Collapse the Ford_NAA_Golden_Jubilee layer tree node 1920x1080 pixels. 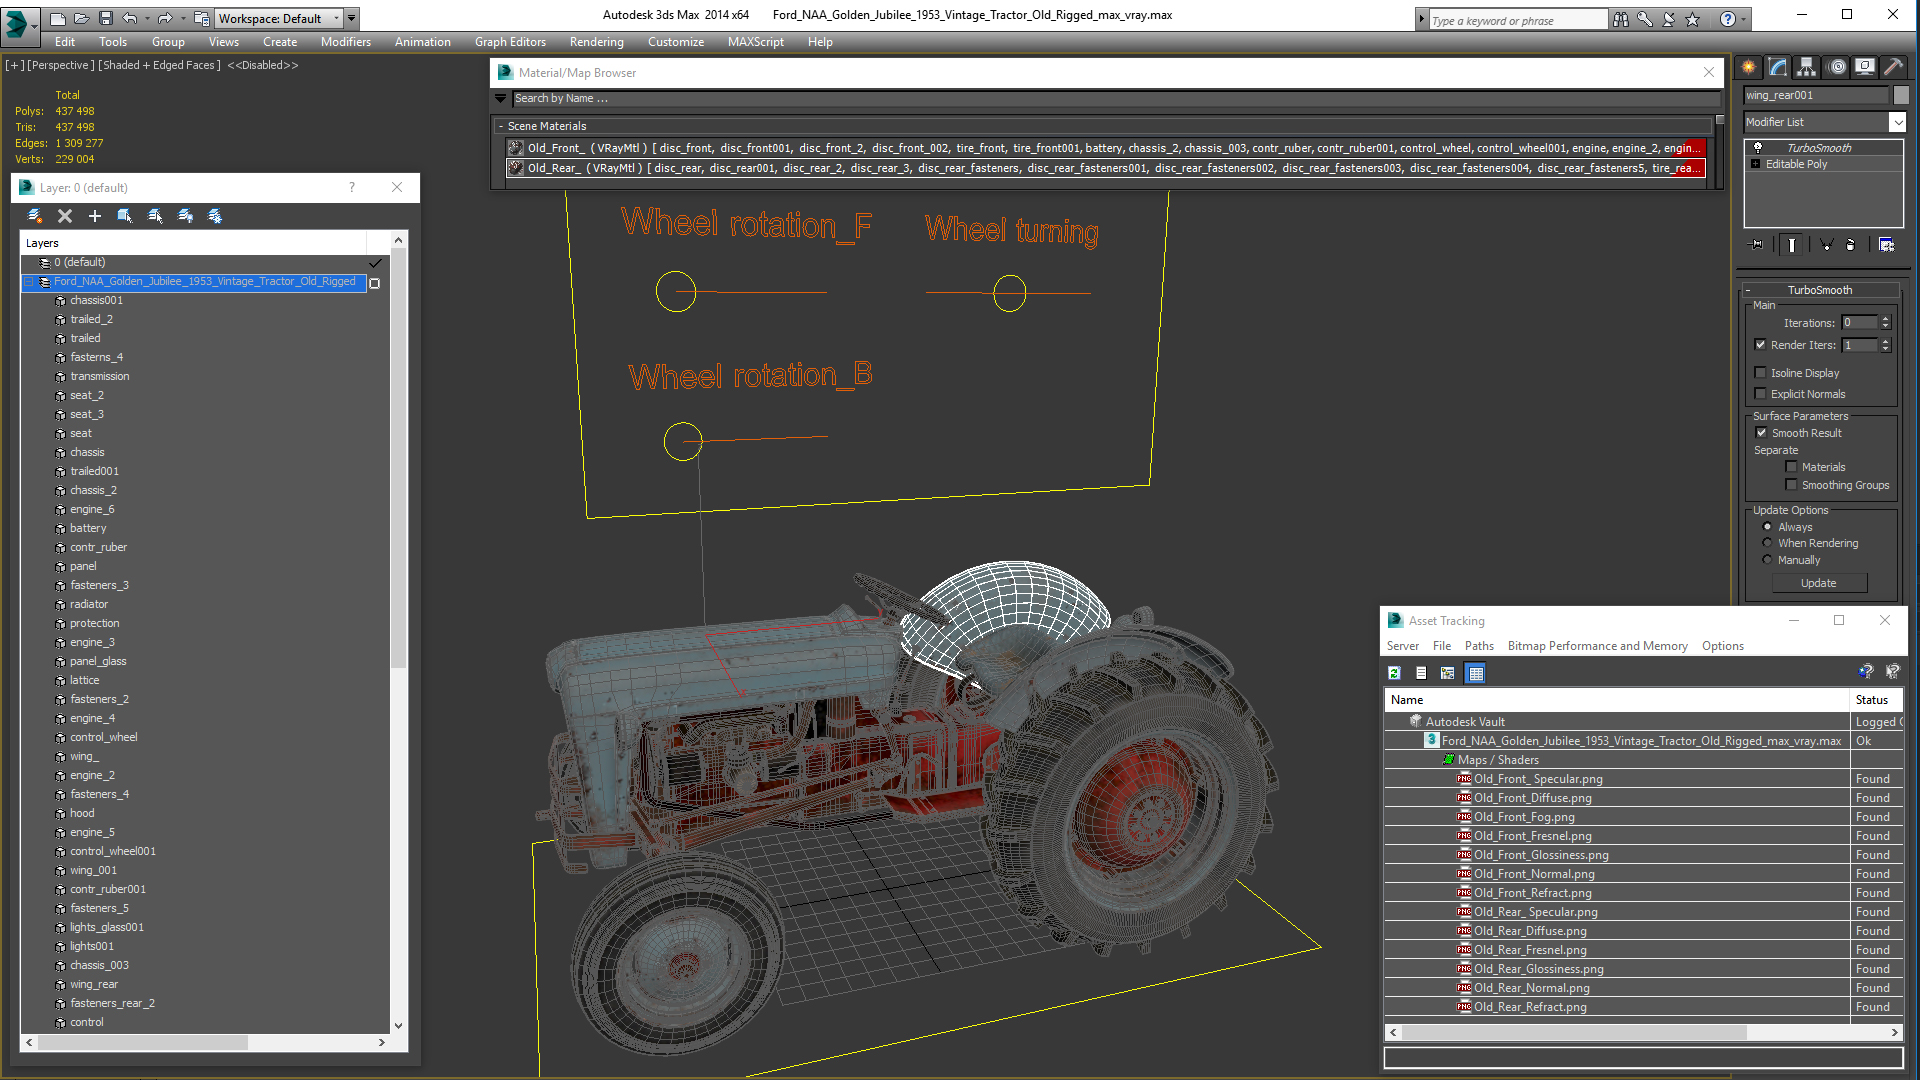[x=30, y=282]
